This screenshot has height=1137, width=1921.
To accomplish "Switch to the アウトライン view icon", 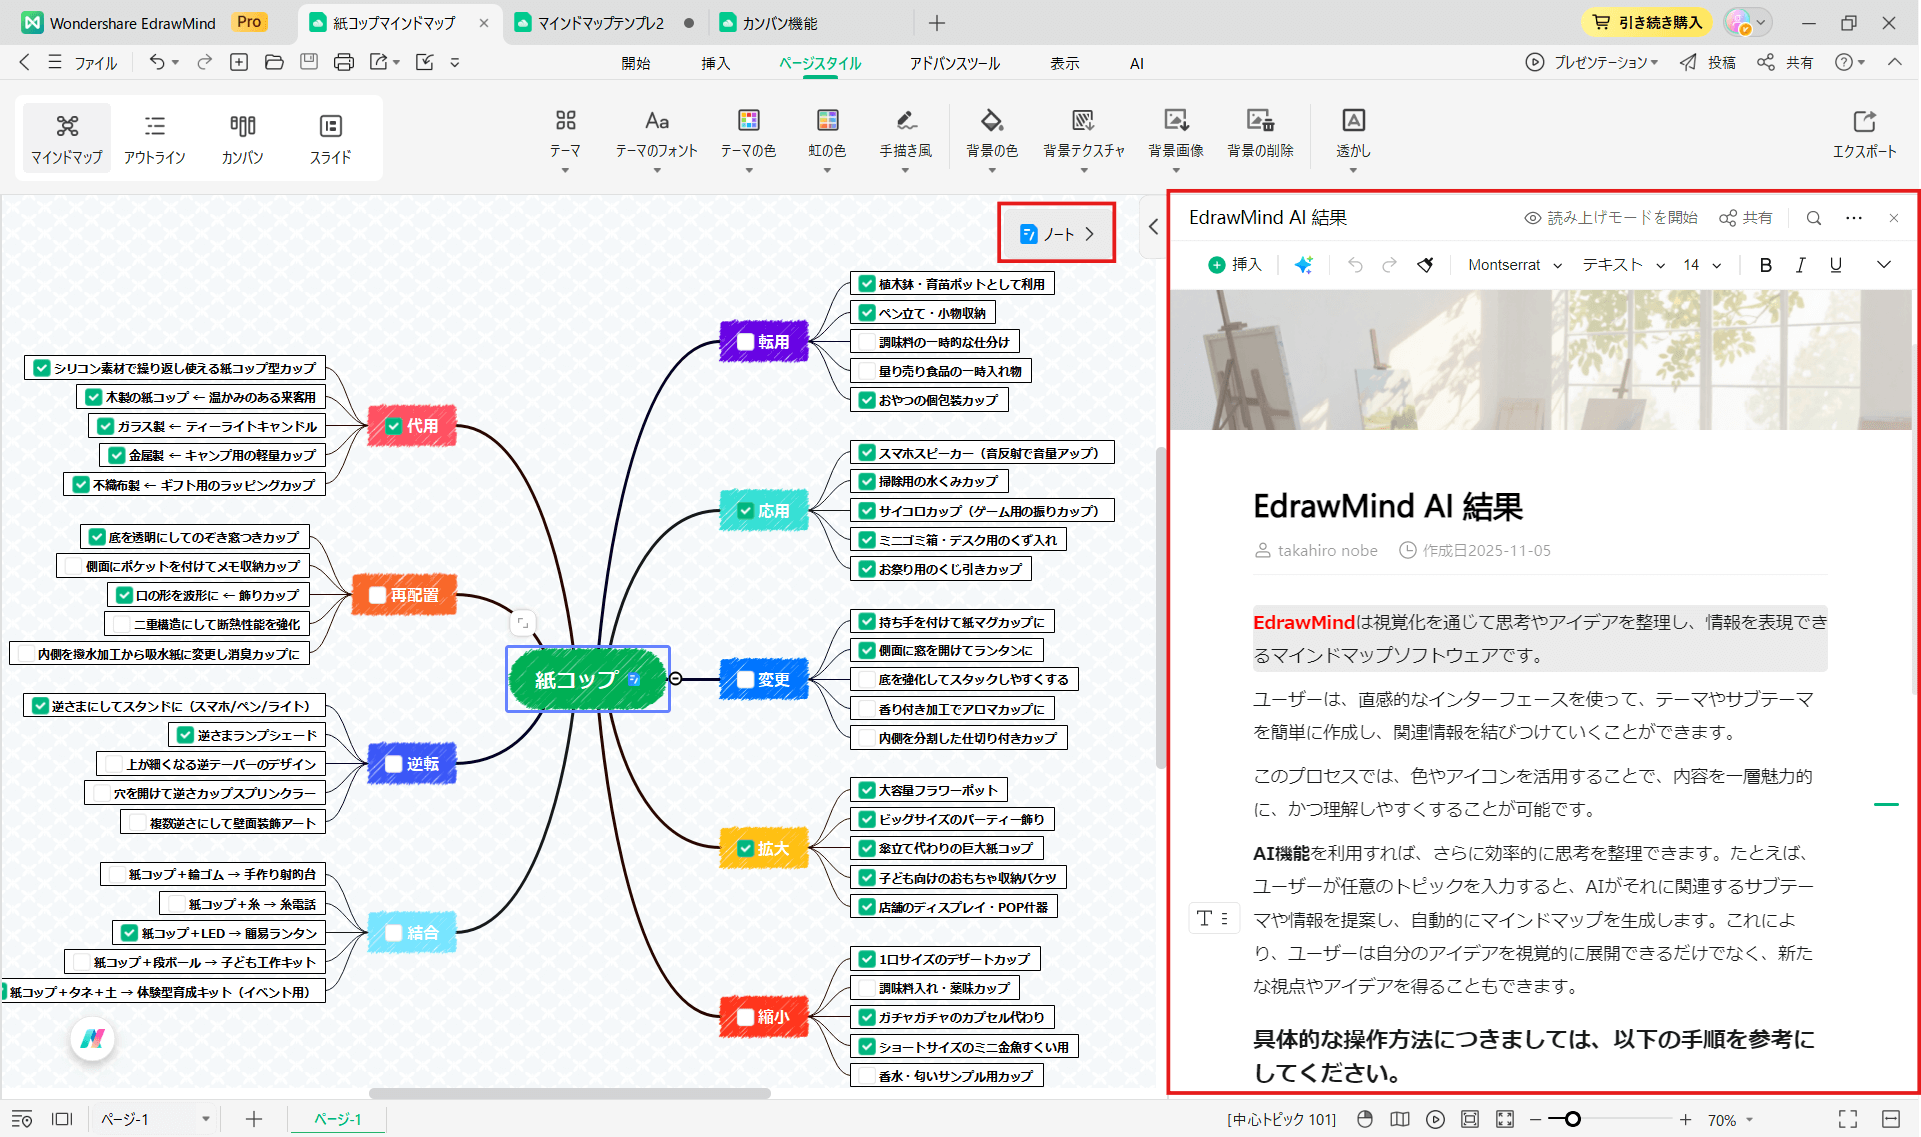I will pyautogui.click(x=154, y=137).
